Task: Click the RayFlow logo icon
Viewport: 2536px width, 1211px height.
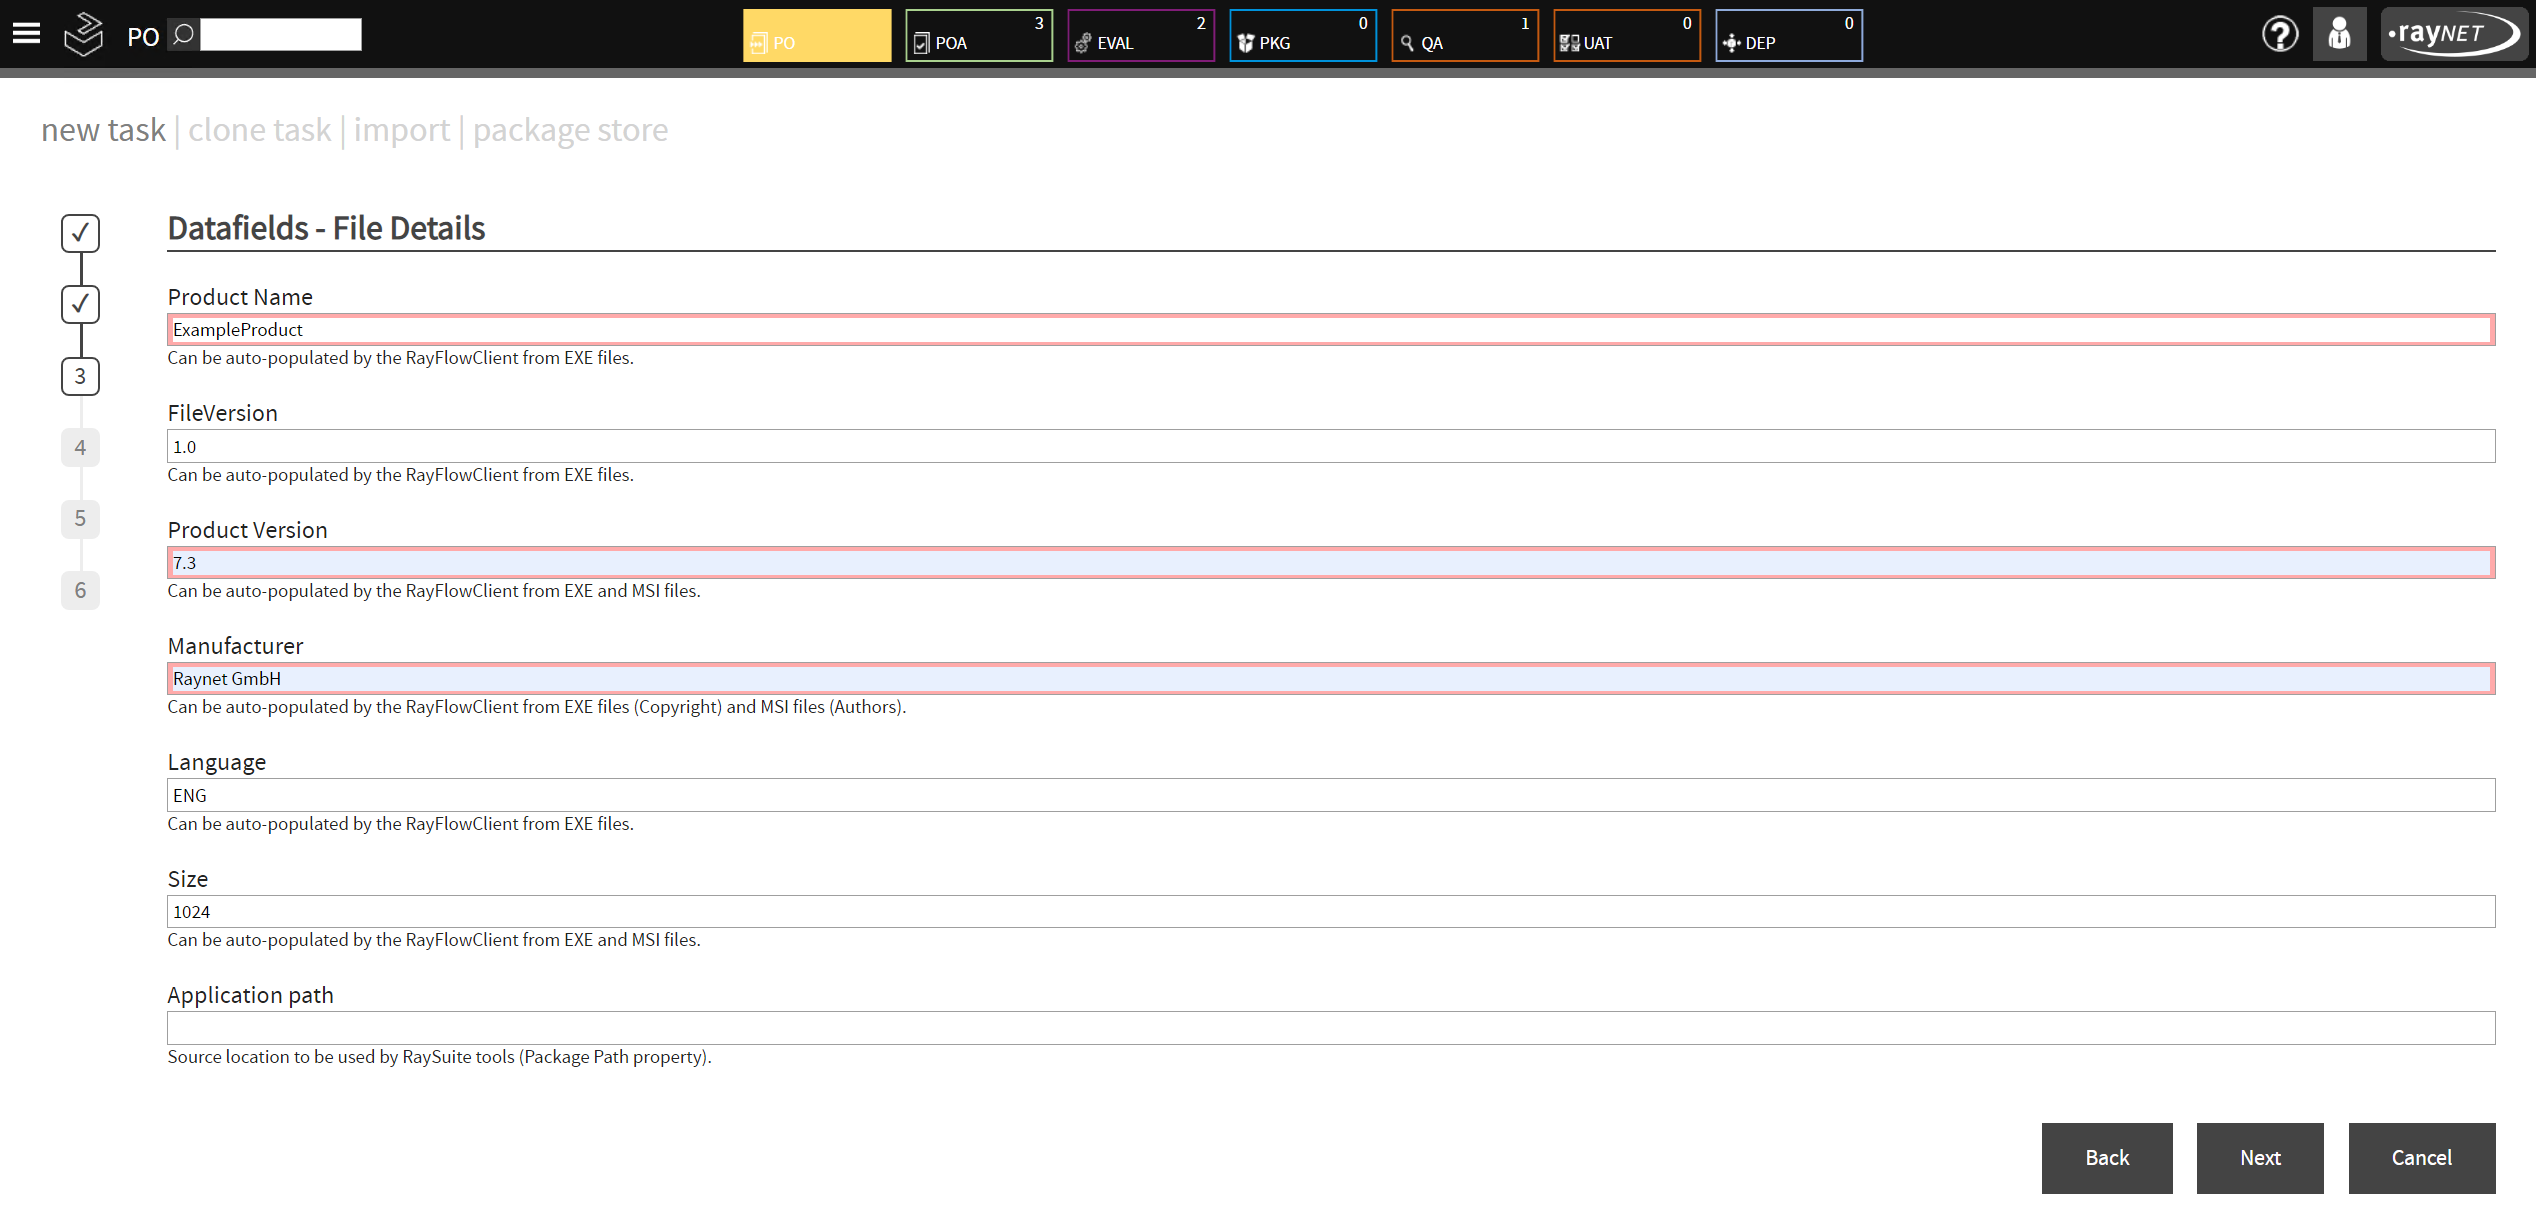Action: coord(83,33)
